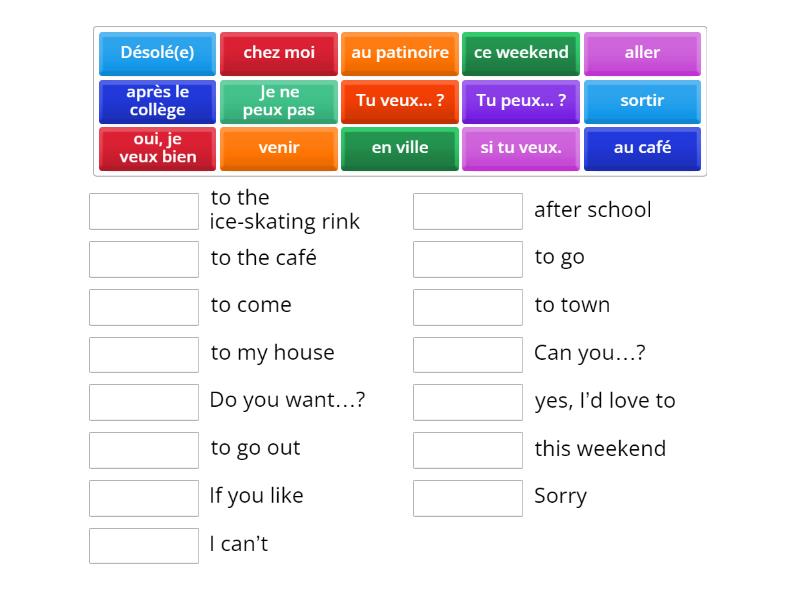Click the "au café" dark blue tile
Viewport: 800px width, 600px height.
tap(643, 148)
